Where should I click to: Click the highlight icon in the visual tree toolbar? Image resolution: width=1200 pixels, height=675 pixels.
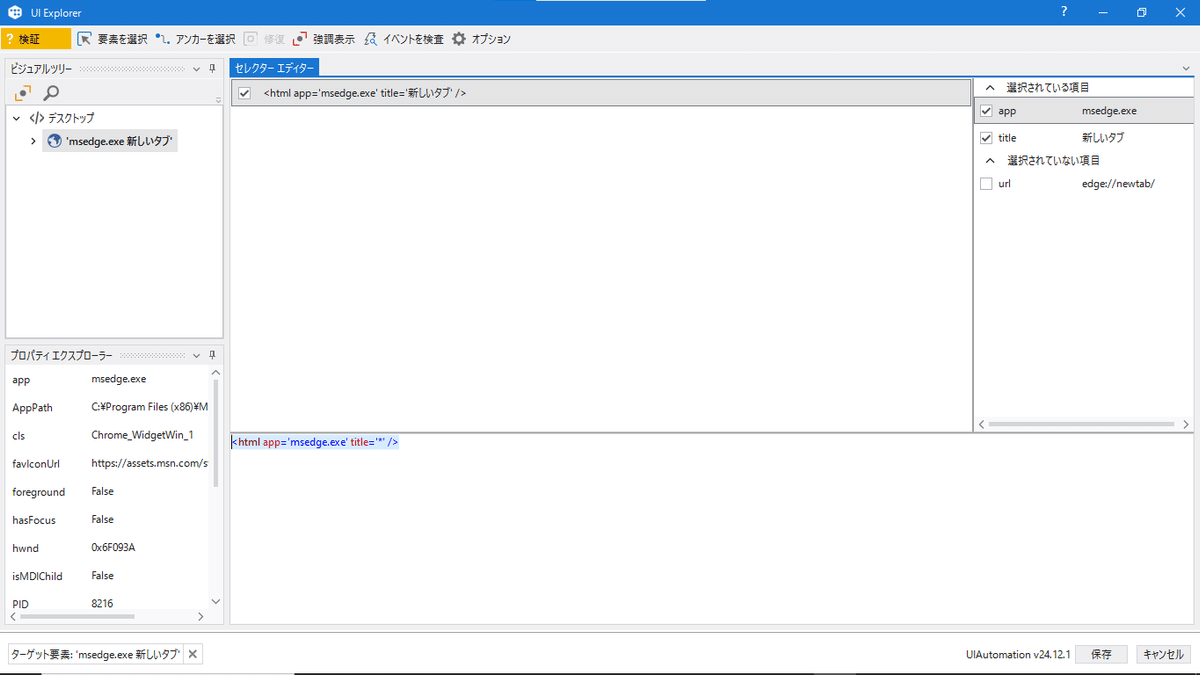click(x=23, y=93)
